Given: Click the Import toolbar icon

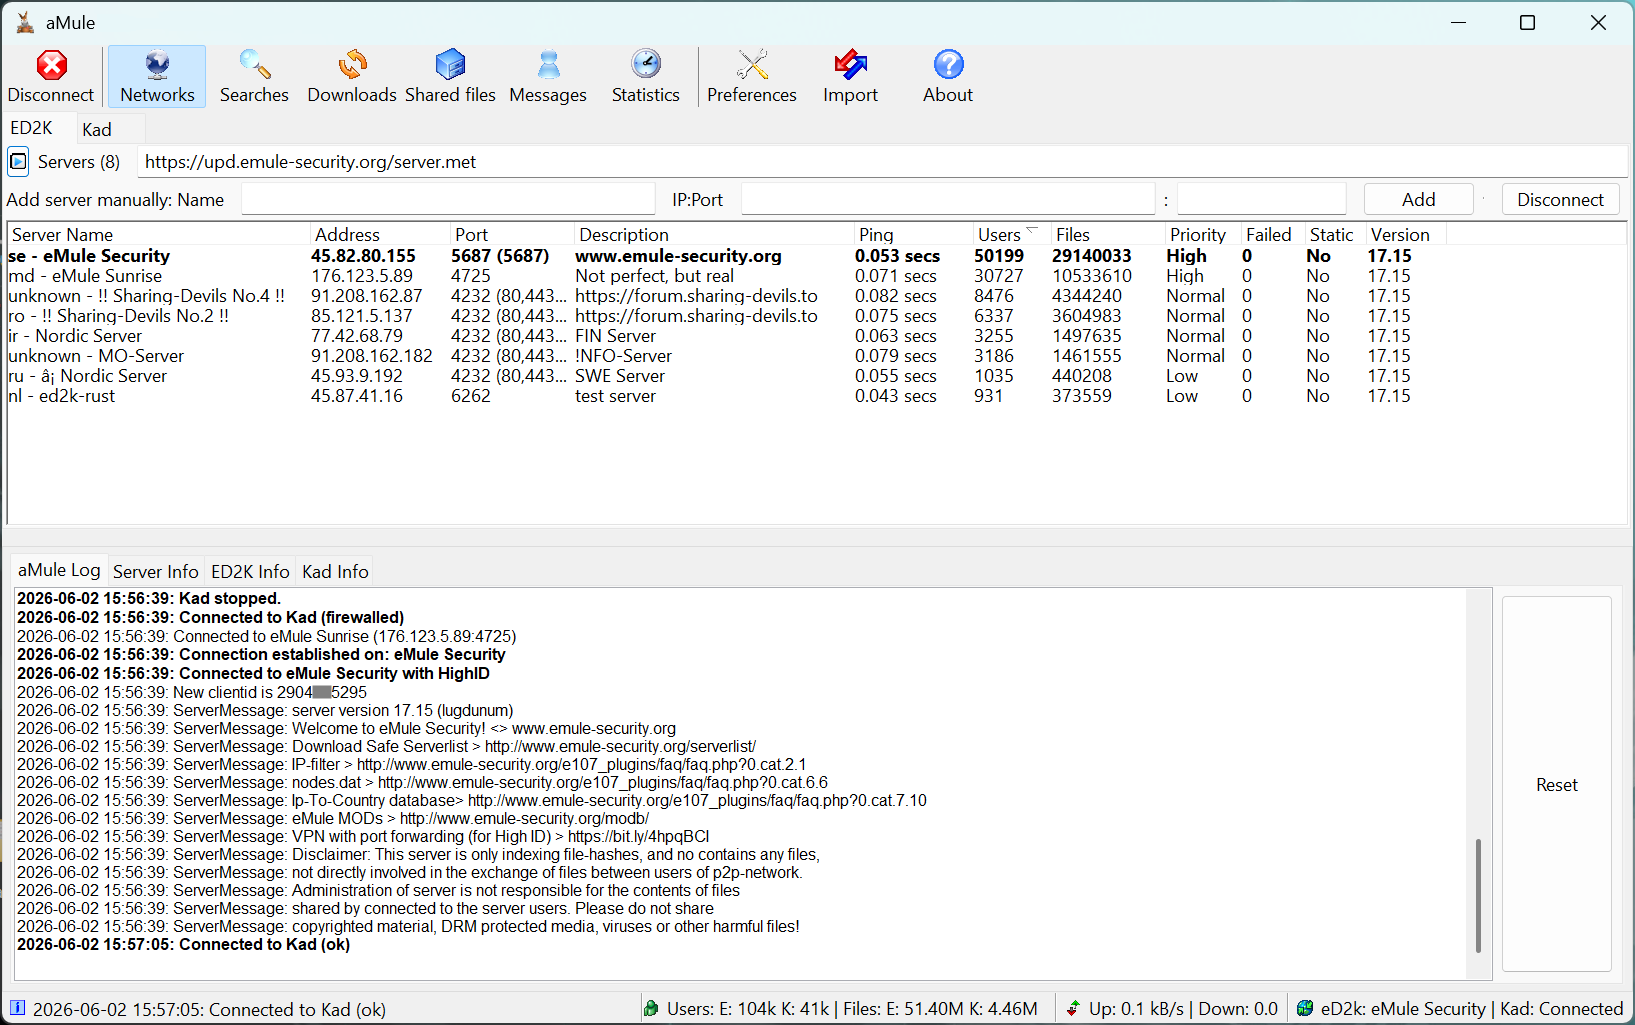Looking at the screenshot, I should point(850,77).
